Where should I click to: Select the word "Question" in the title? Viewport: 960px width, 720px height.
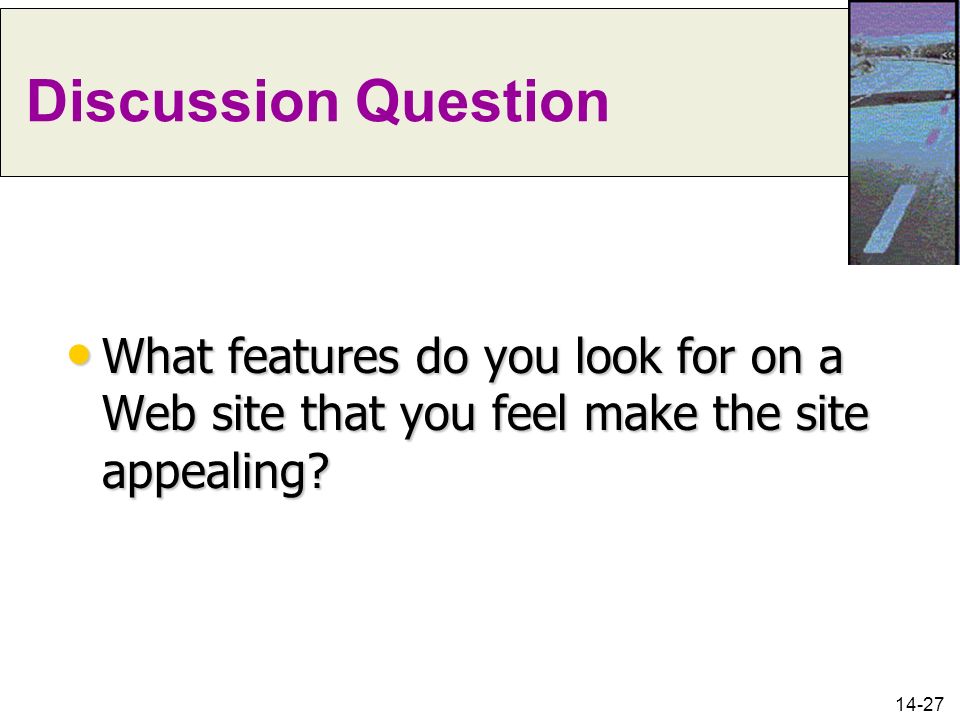(482, 101)
